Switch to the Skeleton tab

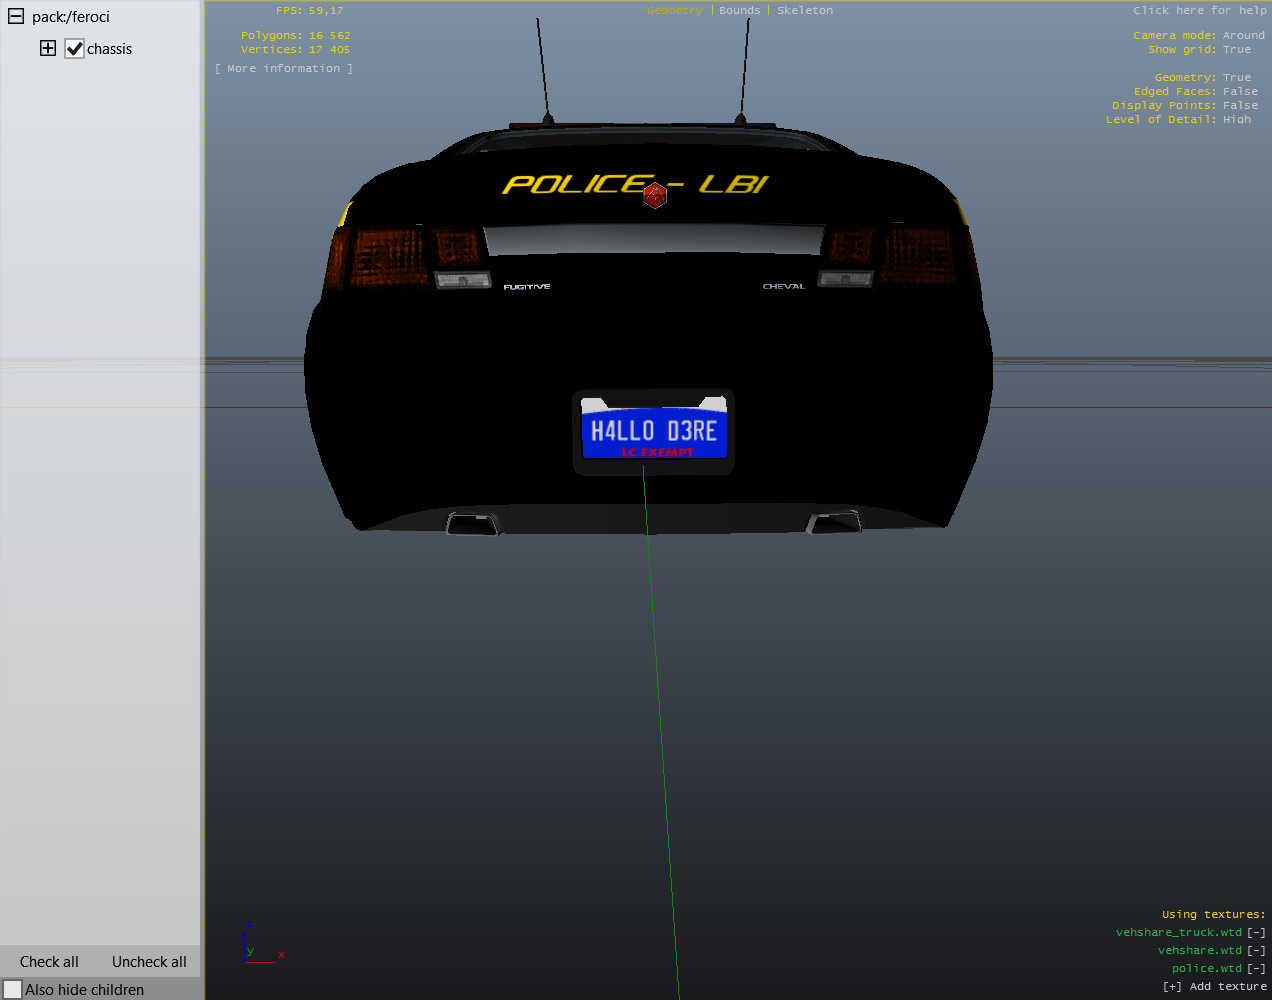coord(804,11)
